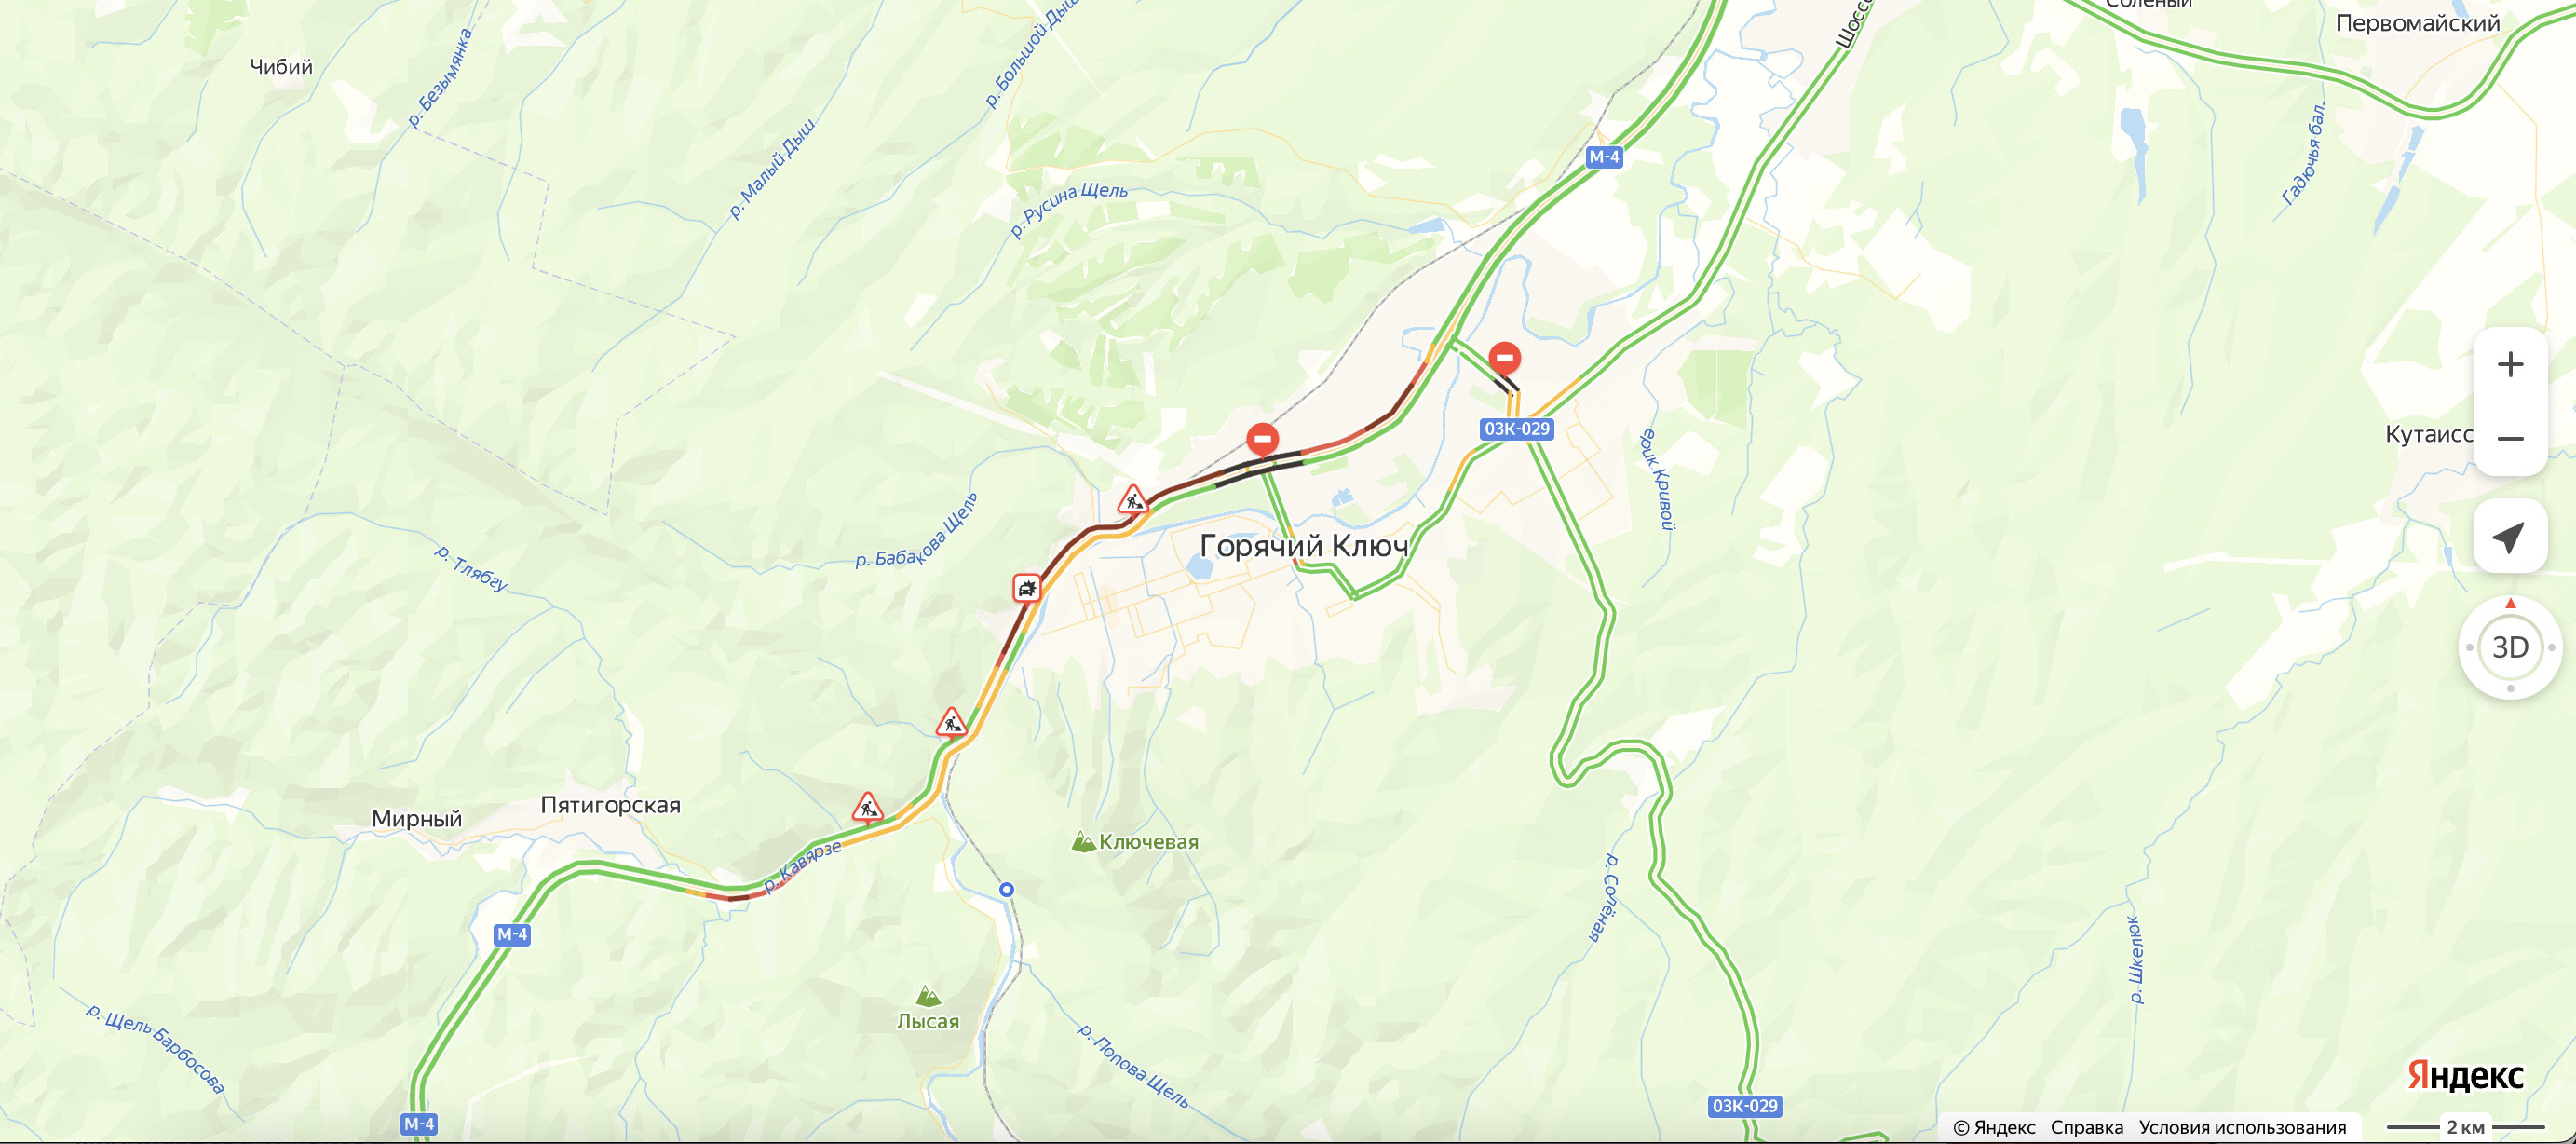Select the Горячий Ключ city label

[x=1304, y=546]
